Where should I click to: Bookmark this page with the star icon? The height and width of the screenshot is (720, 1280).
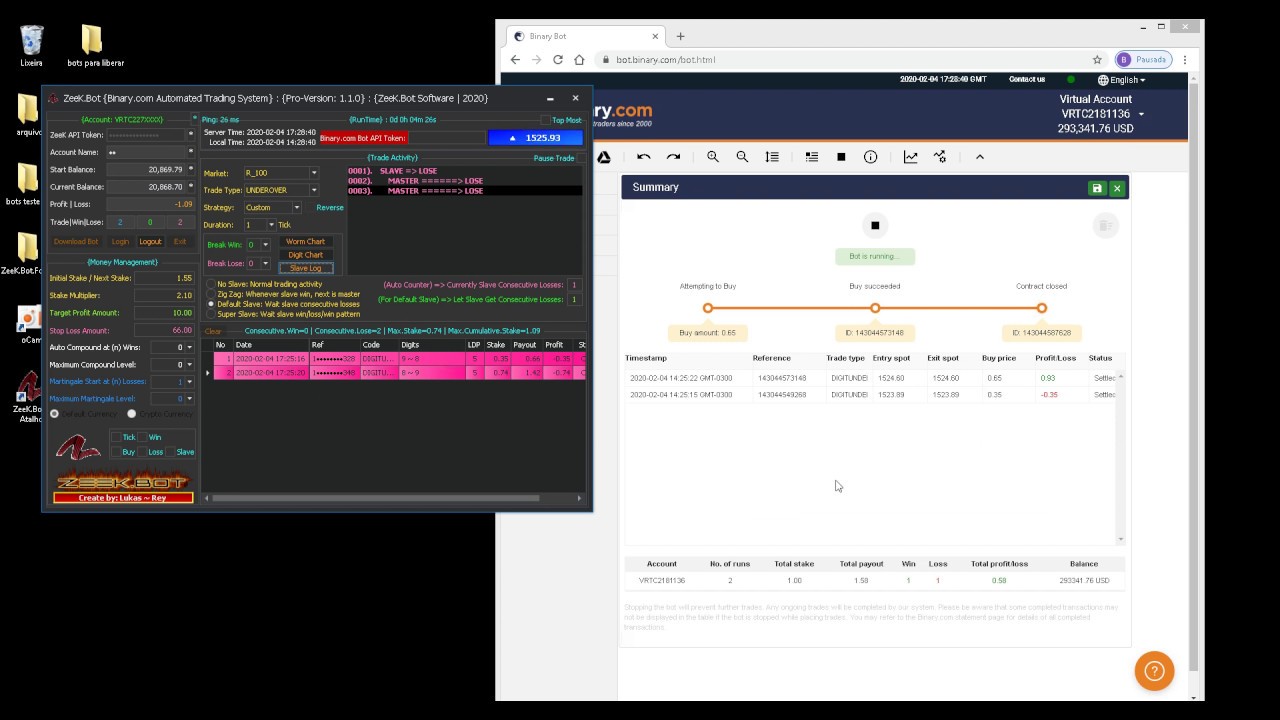point(1097,60)
